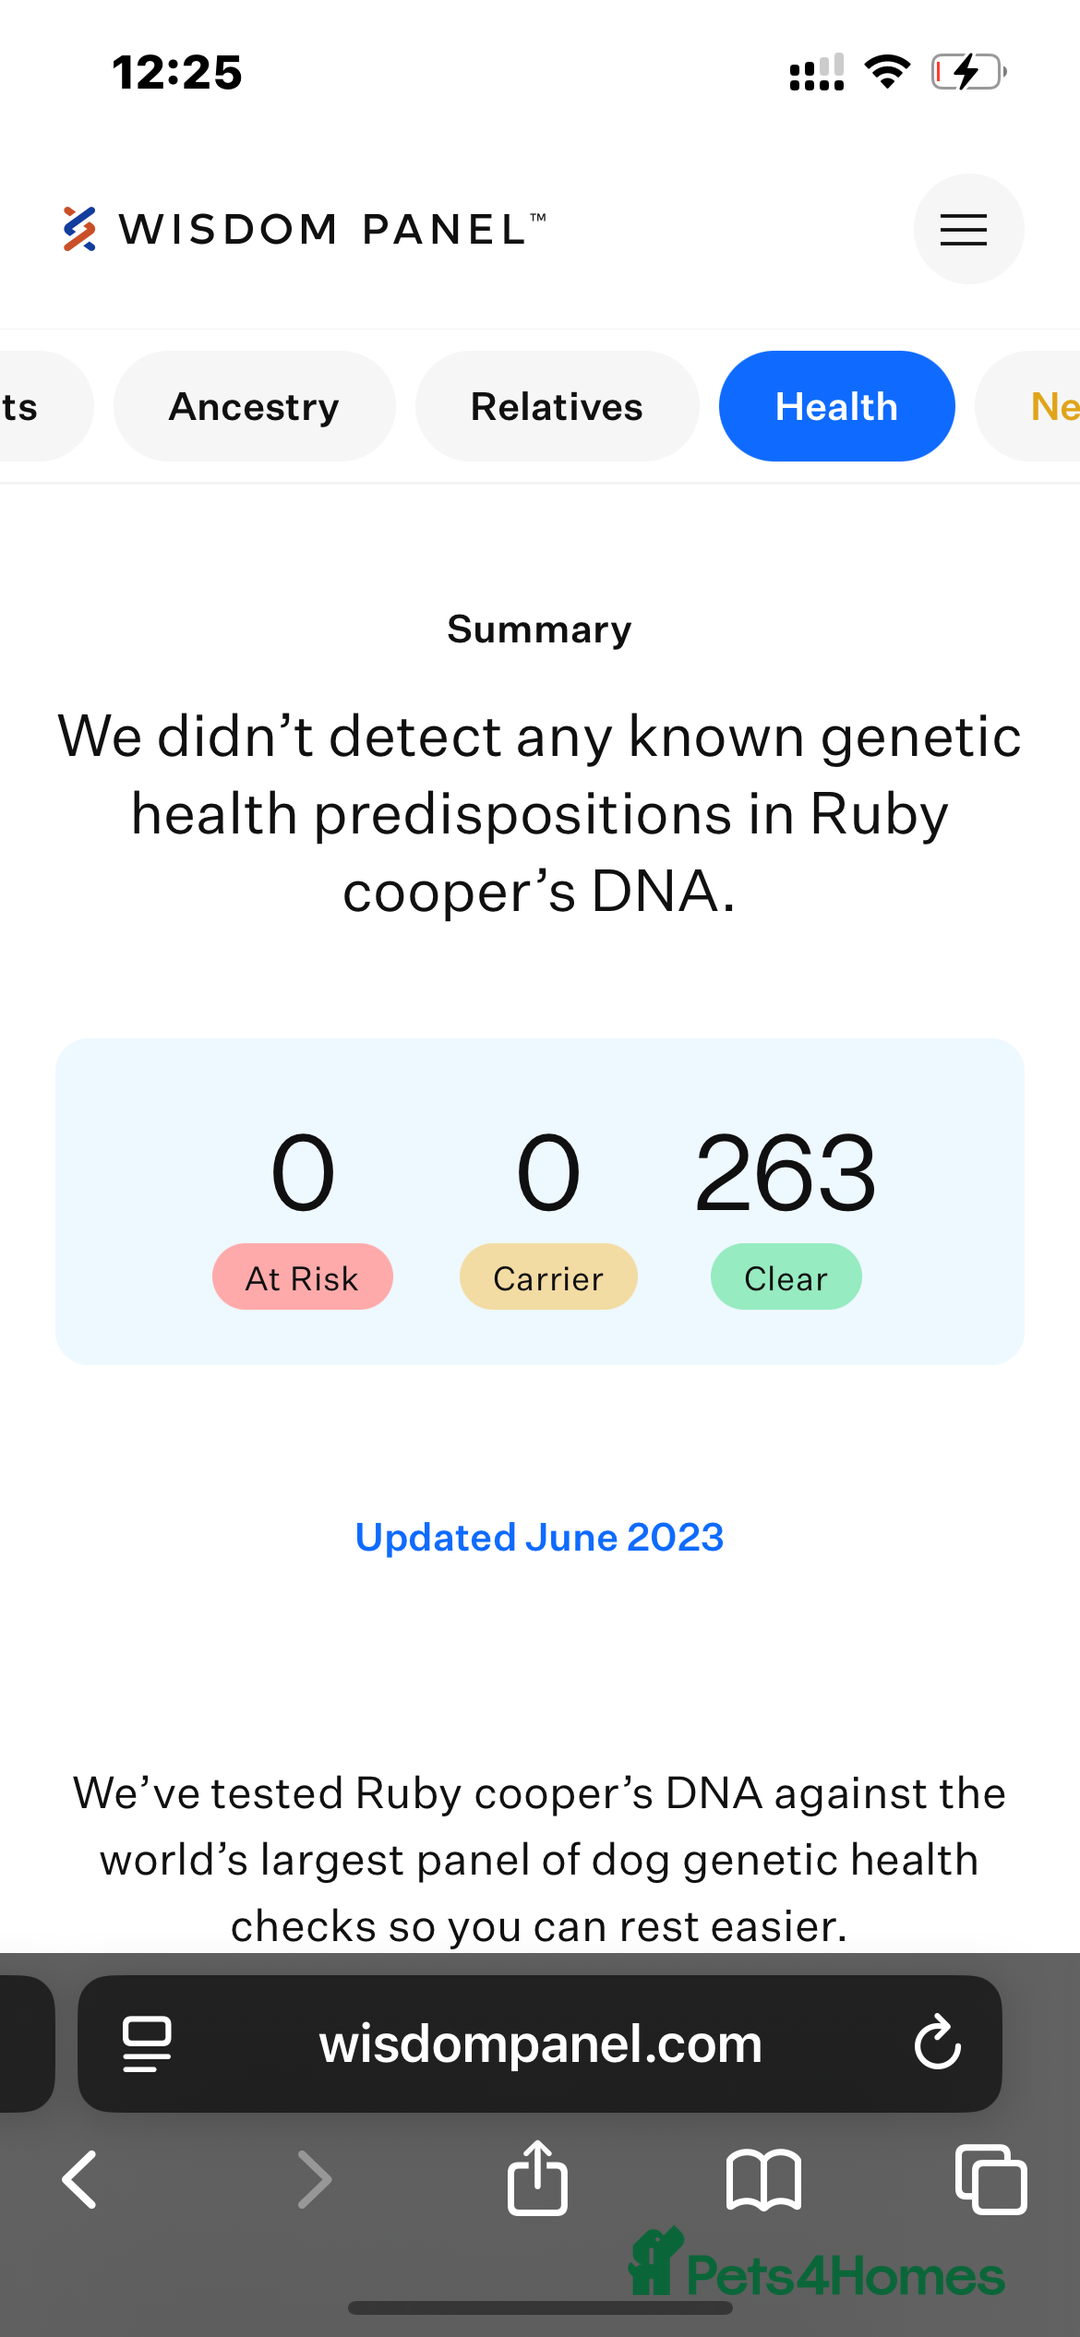Select the Health tab
Screen dimensions: 1080x2337
point(837,406)
